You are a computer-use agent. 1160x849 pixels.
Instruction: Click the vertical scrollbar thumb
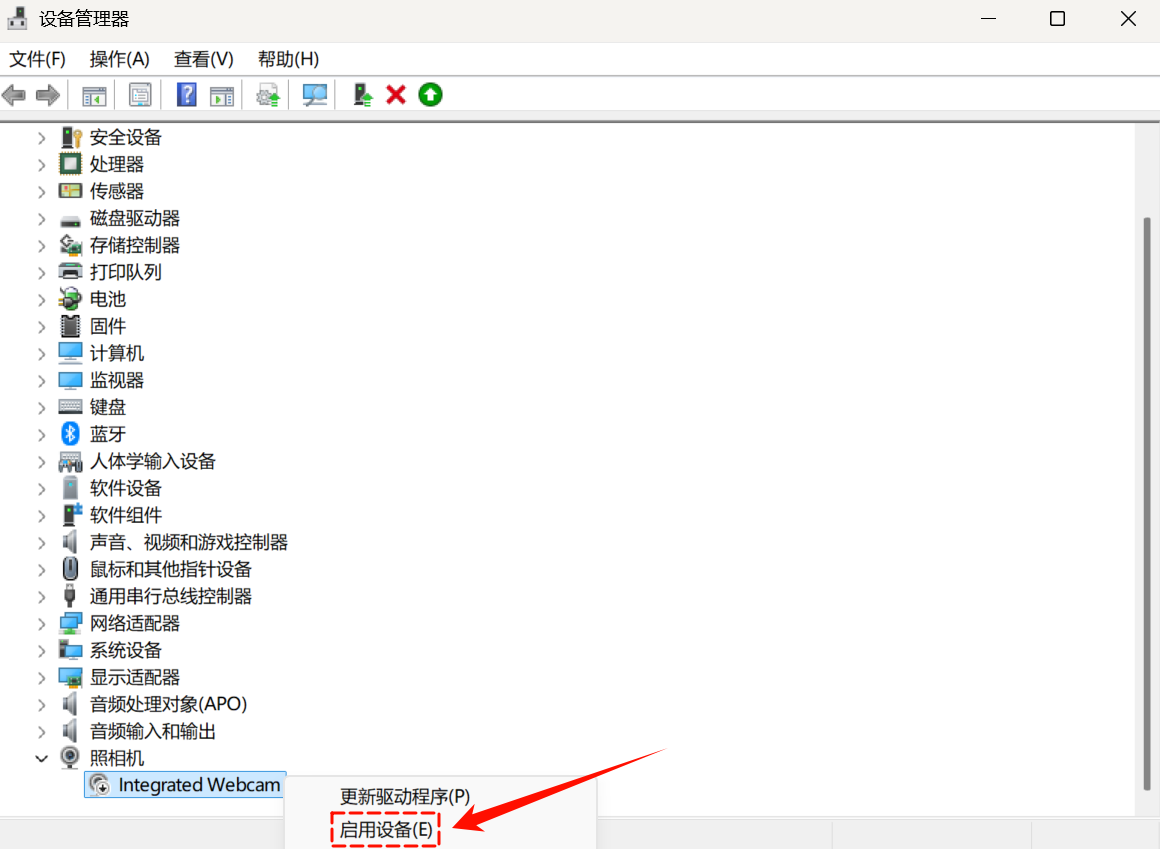coord(1147,500)
